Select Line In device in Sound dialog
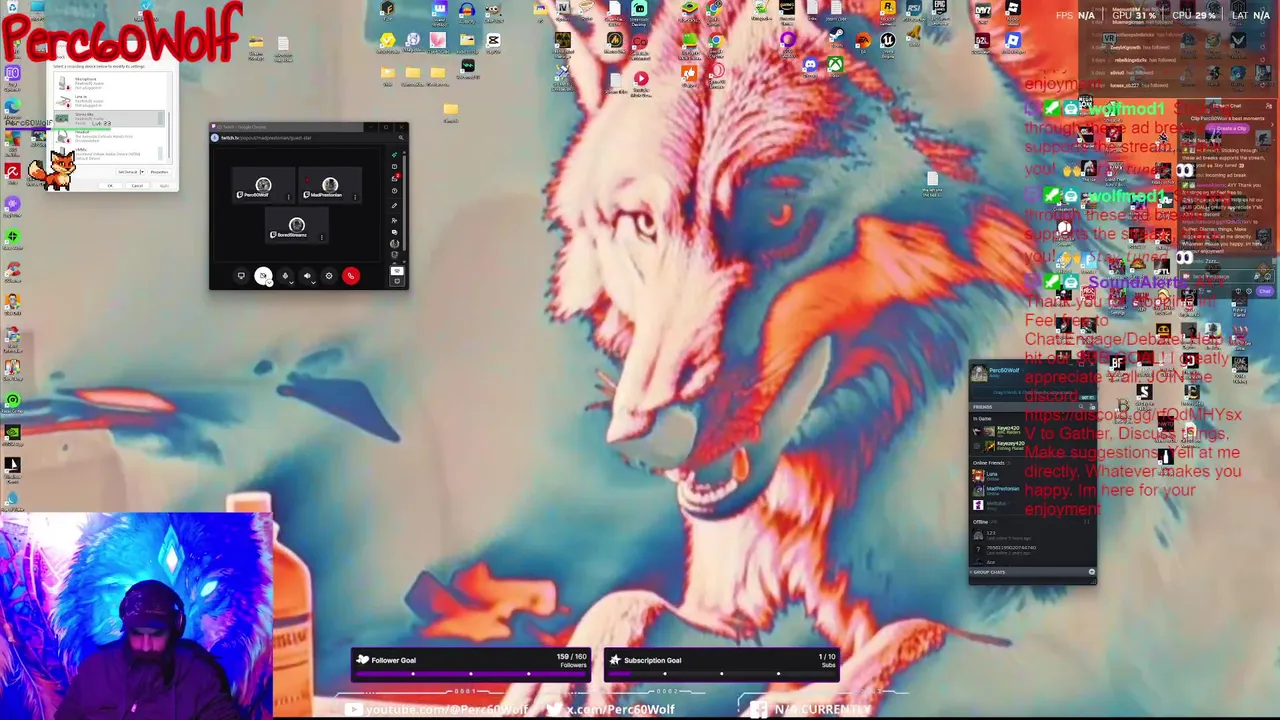 [x=109, y=101]
